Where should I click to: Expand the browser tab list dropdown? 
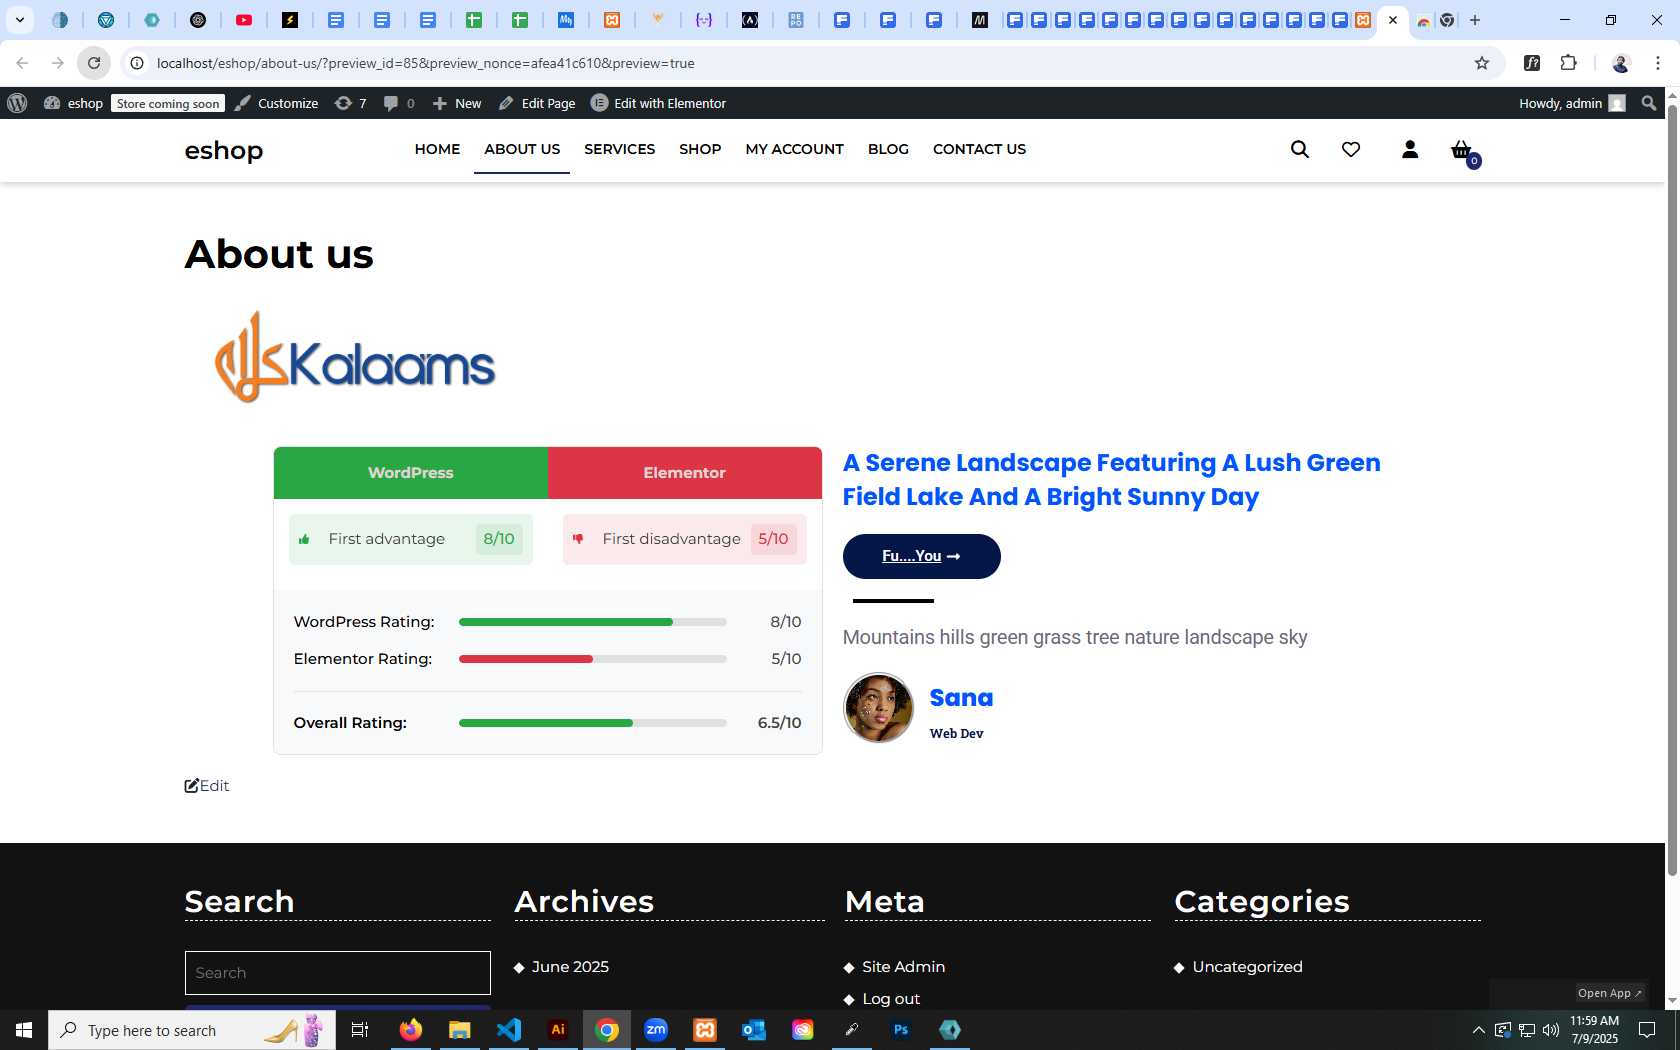[19, 20]
